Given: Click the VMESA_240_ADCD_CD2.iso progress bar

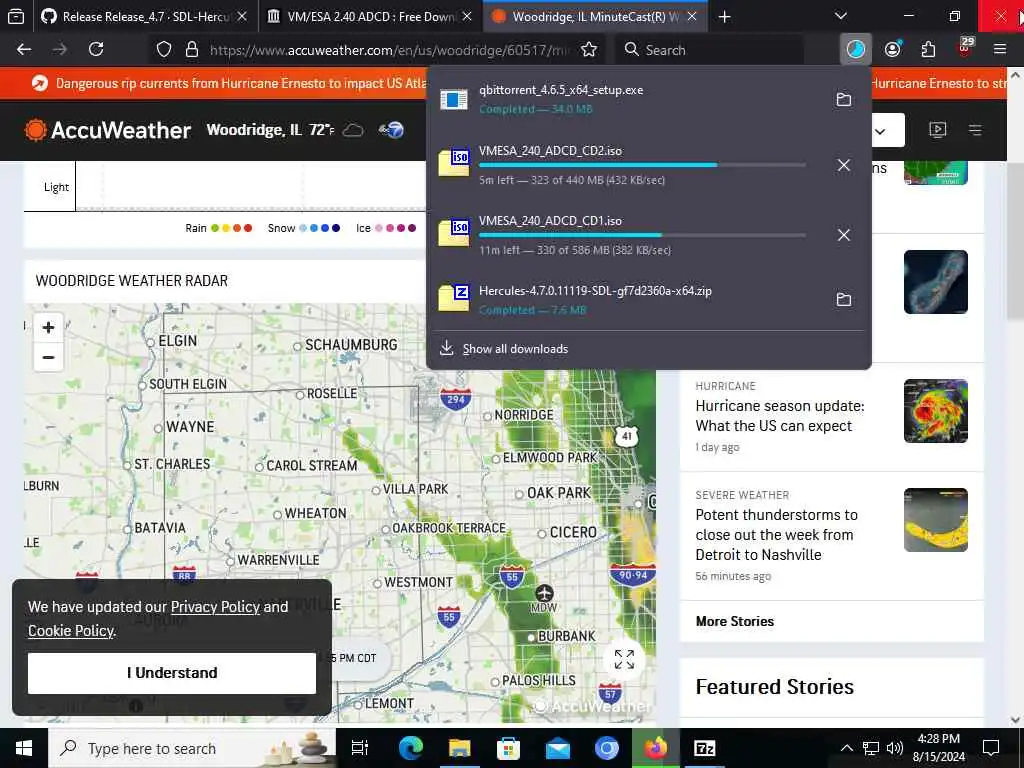Looking at the screenshot, I should click(642, 165).
